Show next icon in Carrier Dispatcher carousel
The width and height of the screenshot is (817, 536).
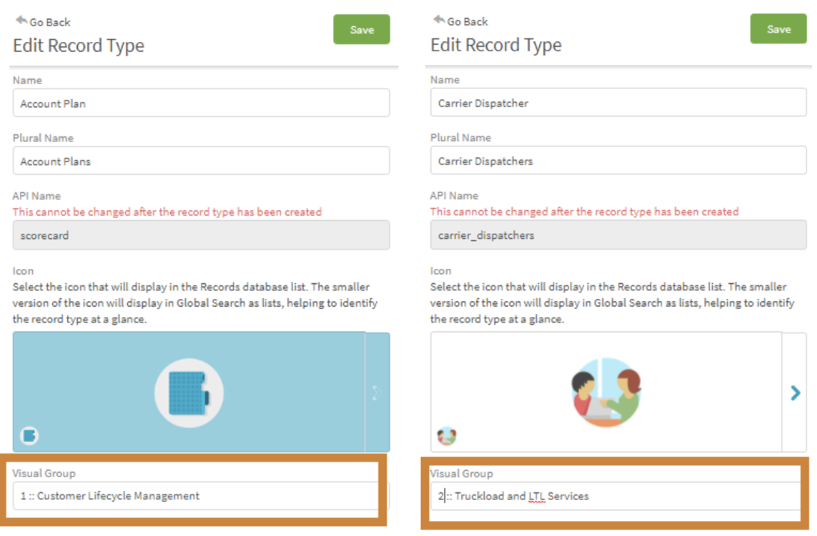[x=795, y=393]
